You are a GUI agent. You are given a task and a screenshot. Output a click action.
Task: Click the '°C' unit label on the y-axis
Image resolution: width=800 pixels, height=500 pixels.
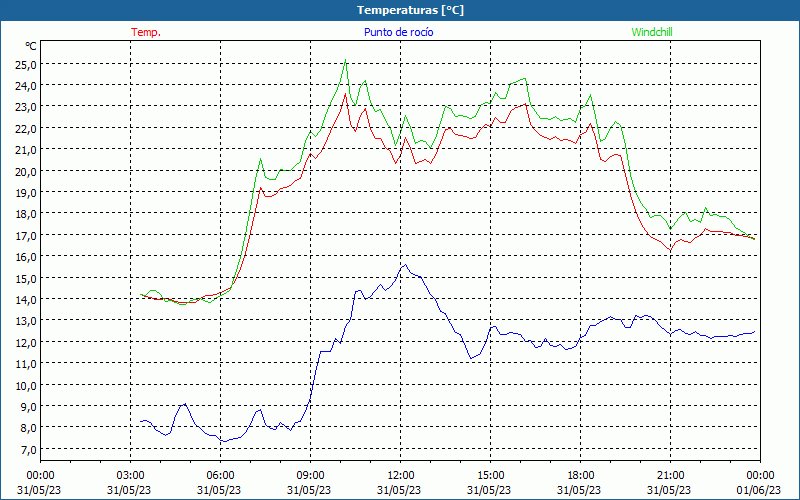pyautogui.click(x=31, y=46)
